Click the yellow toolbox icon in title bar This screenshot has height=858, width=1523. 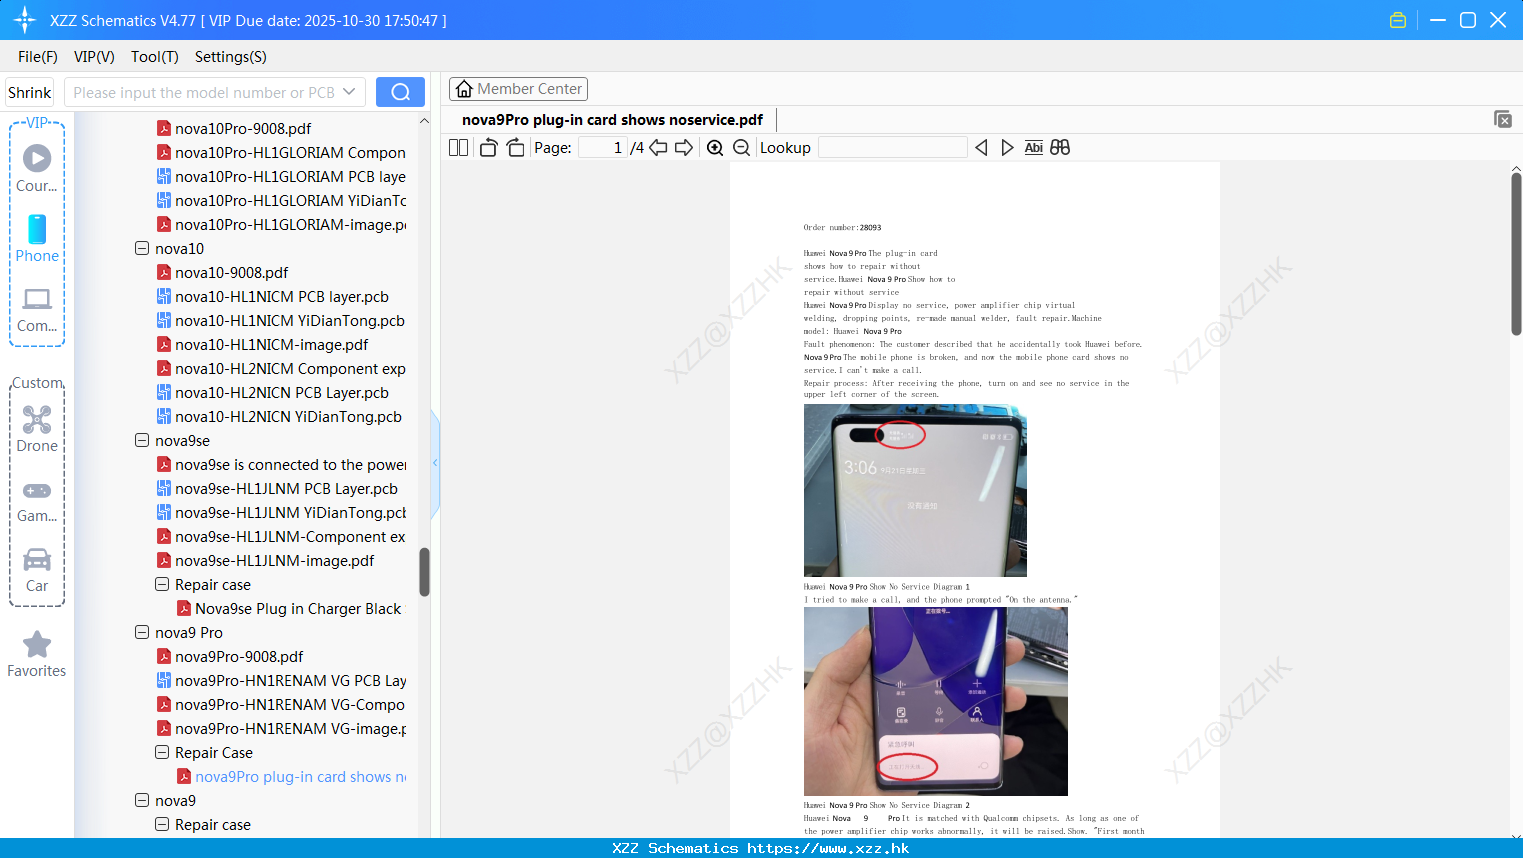[x=1398, y=20]
